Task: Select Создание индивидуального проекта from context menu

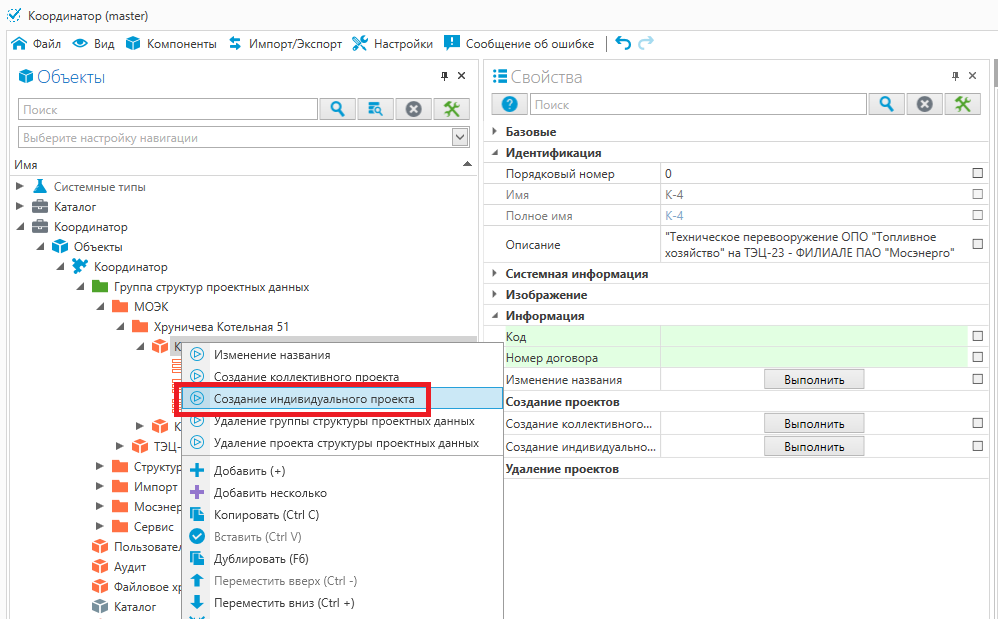Action: click(x=314, y=398)
